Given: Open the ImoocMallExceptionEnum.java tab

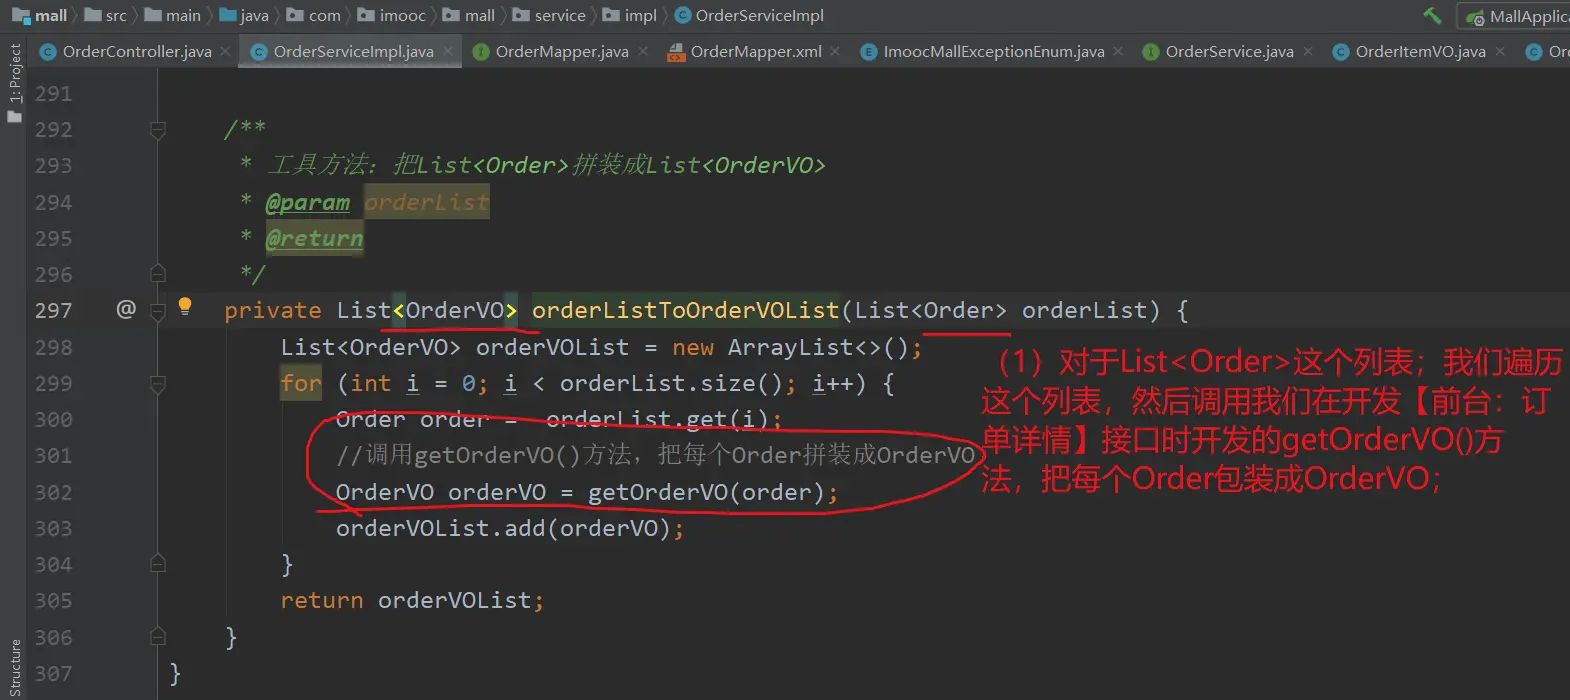Looking at the screenshot, I should tap(994, 51).
